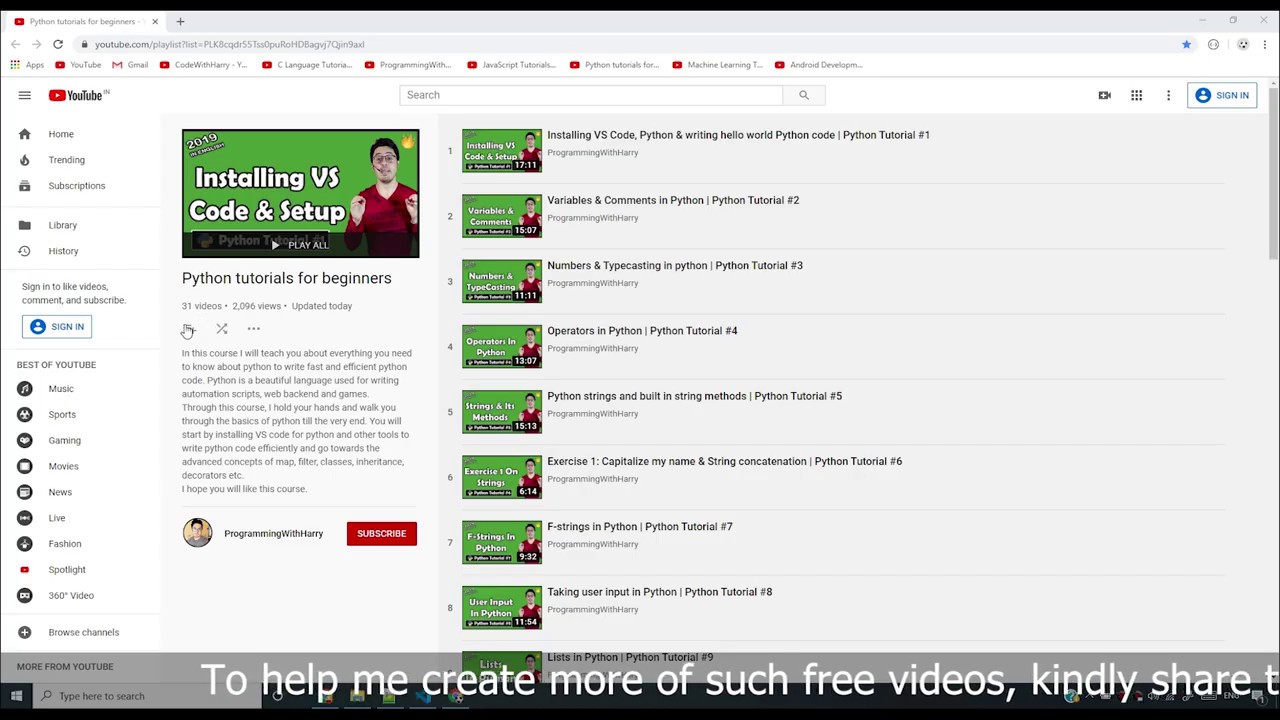Open the C Language Tutorials bookmark

pos(307,65)
